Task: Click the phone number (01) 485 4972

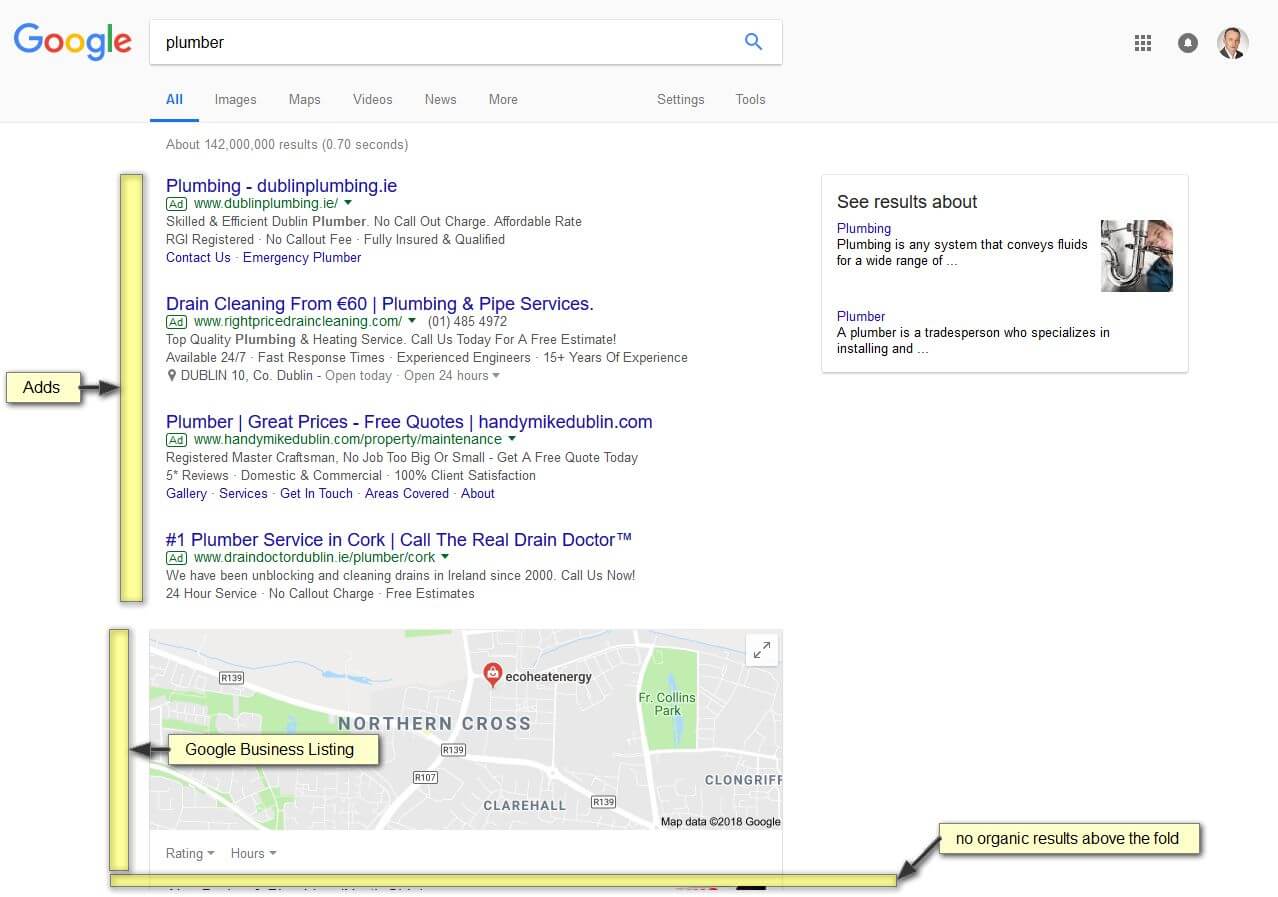Action: [x=467, y=321]
